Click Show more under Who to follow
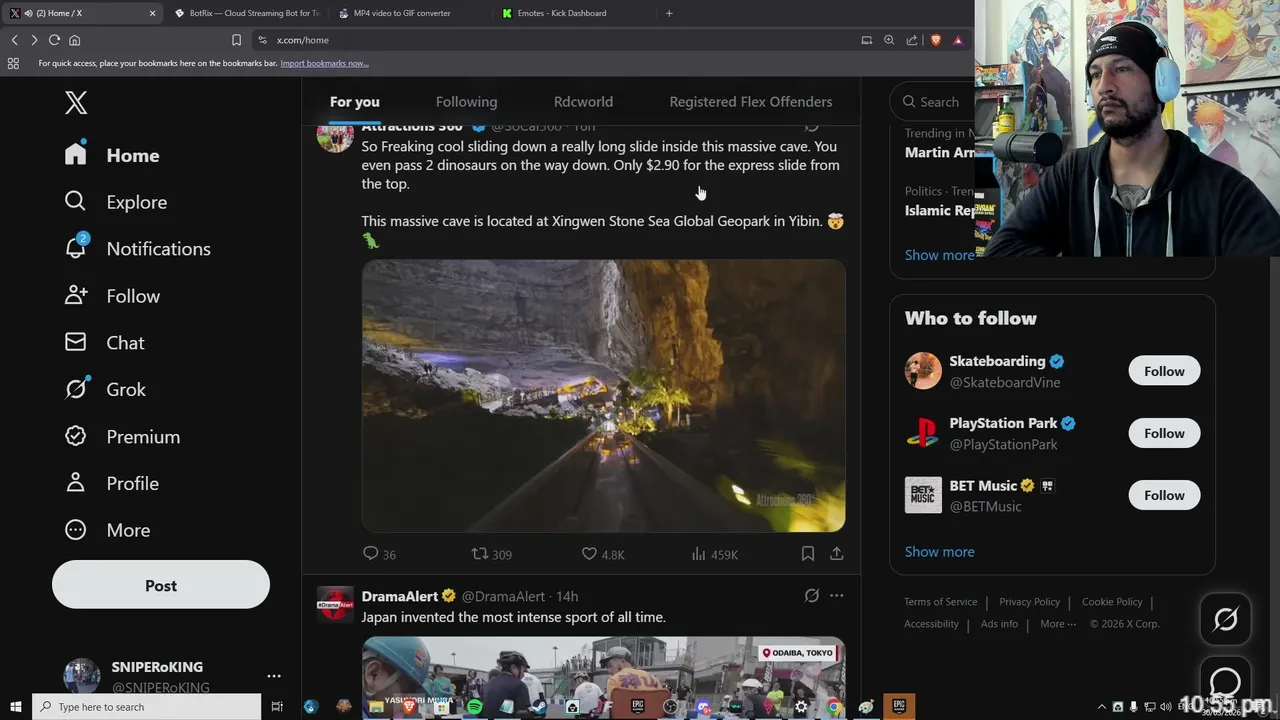The height and width of the screenshot is (720, 1280). (939, 552)
